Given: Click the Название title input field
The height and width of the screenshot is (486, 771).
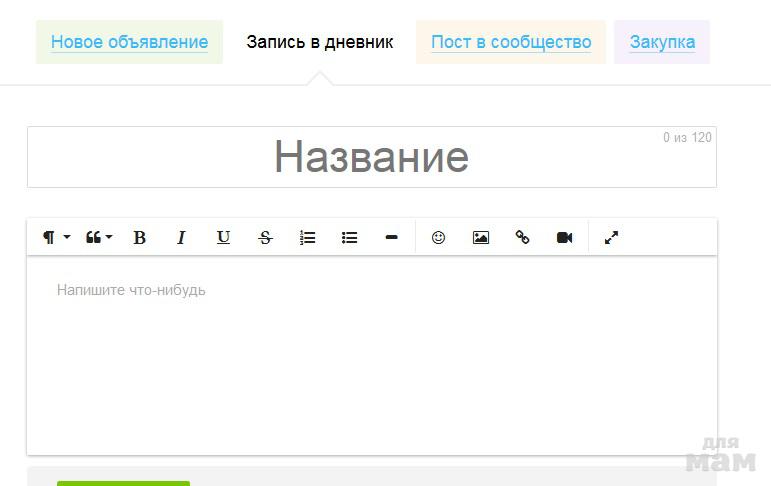Looking at the screenshot, I should click(x=371, y=157).
